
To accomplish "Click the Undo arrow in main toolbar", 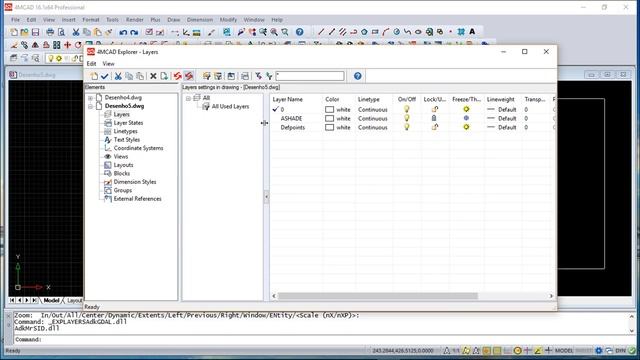I will 123,32.
